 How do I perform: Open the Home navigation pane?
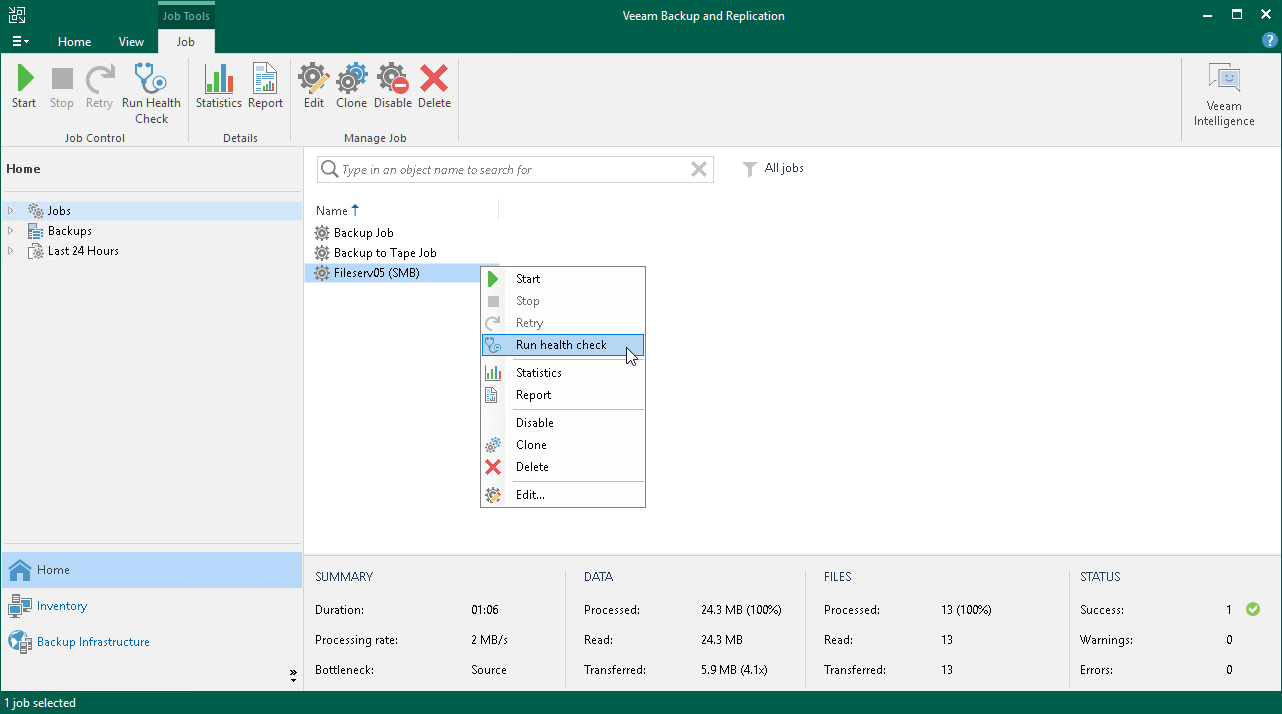[x=151, y=570]
